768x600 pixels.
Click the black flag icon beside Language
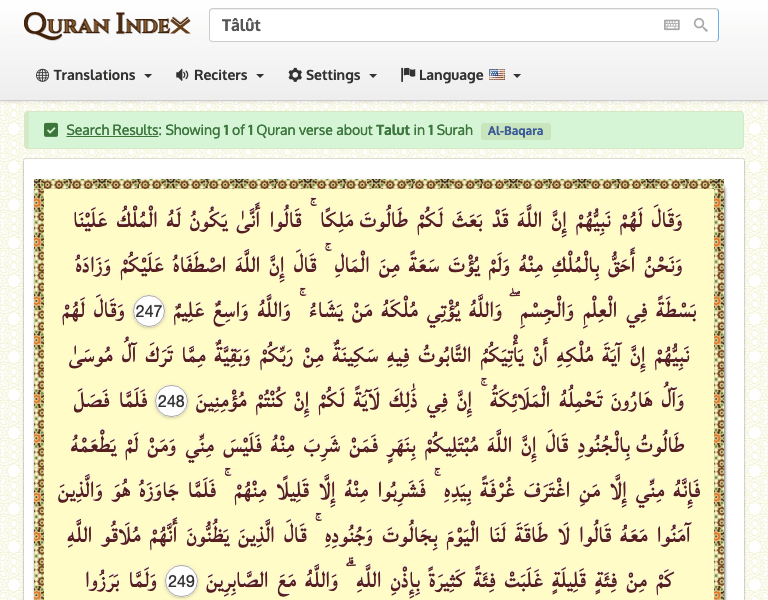(x=407, y=75)
